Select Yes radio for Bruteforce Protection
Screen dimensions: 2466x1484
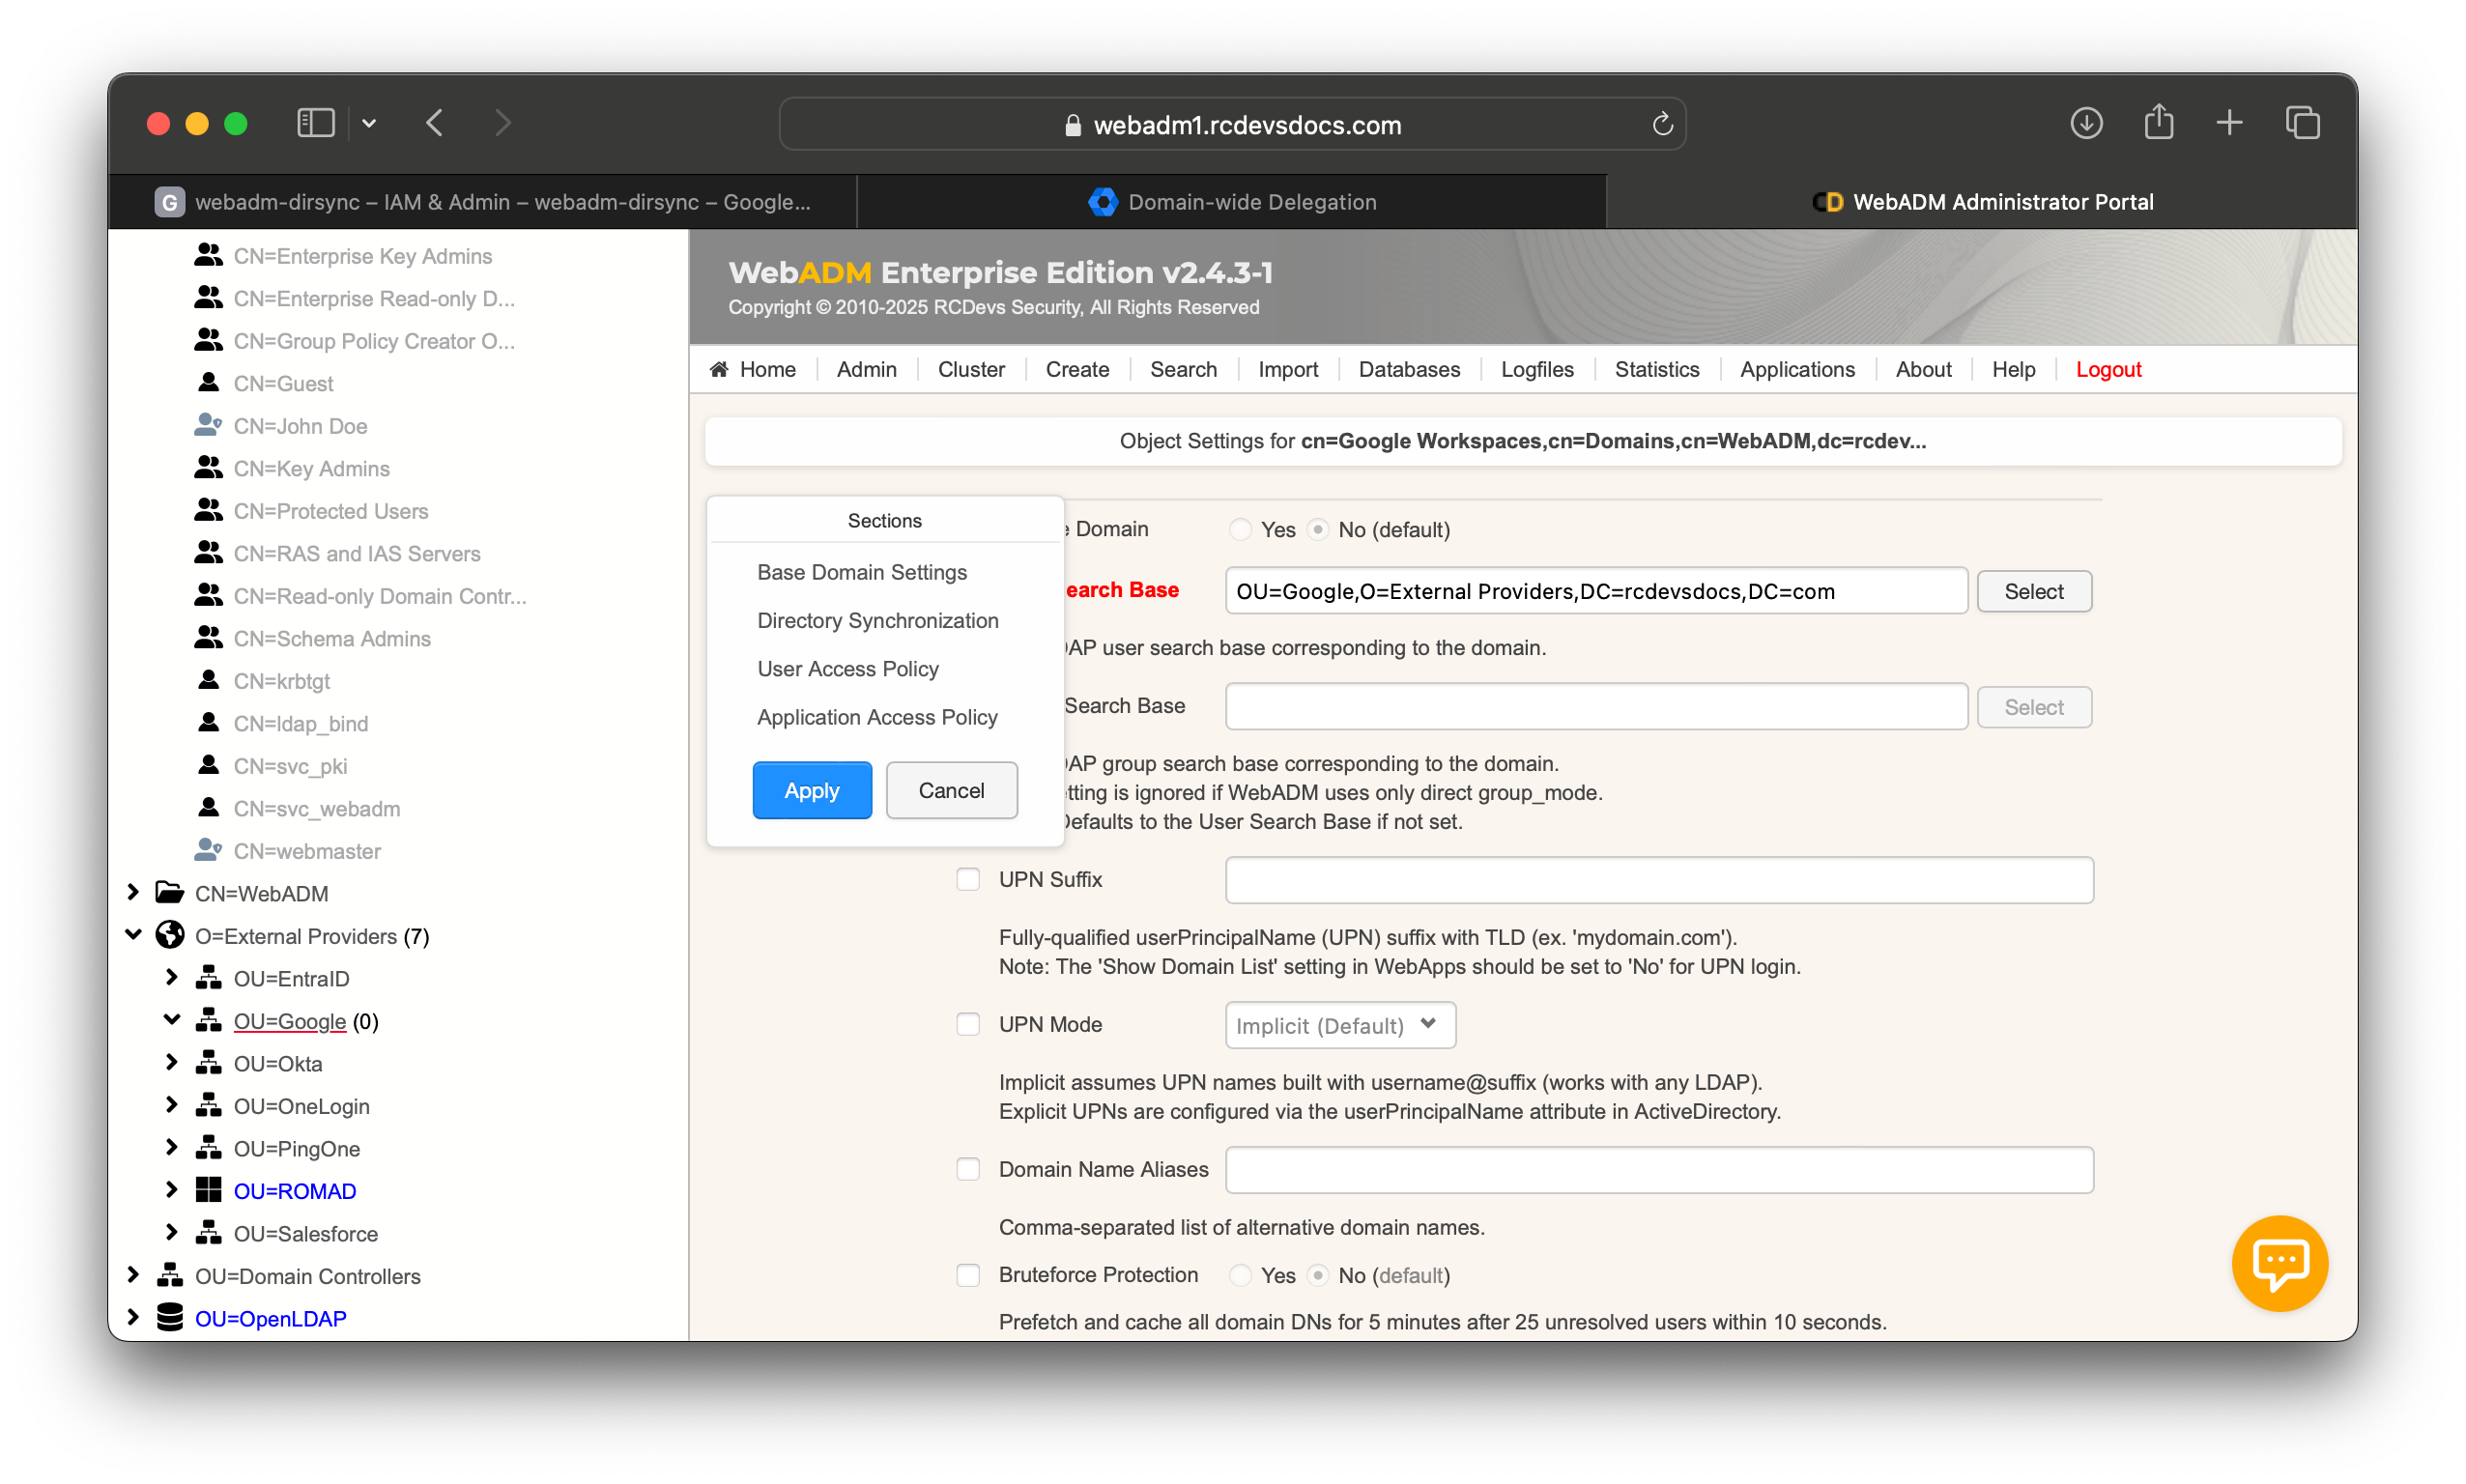pos(1240,1275)
